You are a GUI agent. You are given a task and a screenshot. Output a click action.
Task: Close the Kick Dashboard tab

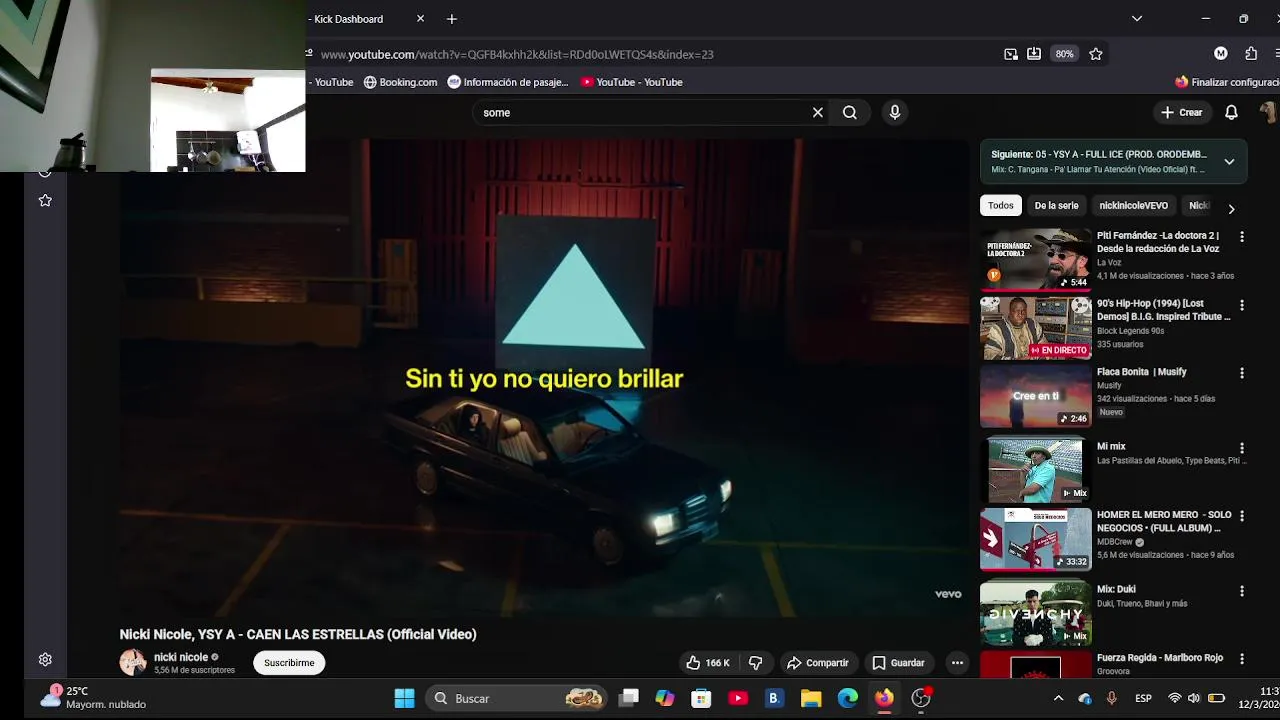[420, 19]
